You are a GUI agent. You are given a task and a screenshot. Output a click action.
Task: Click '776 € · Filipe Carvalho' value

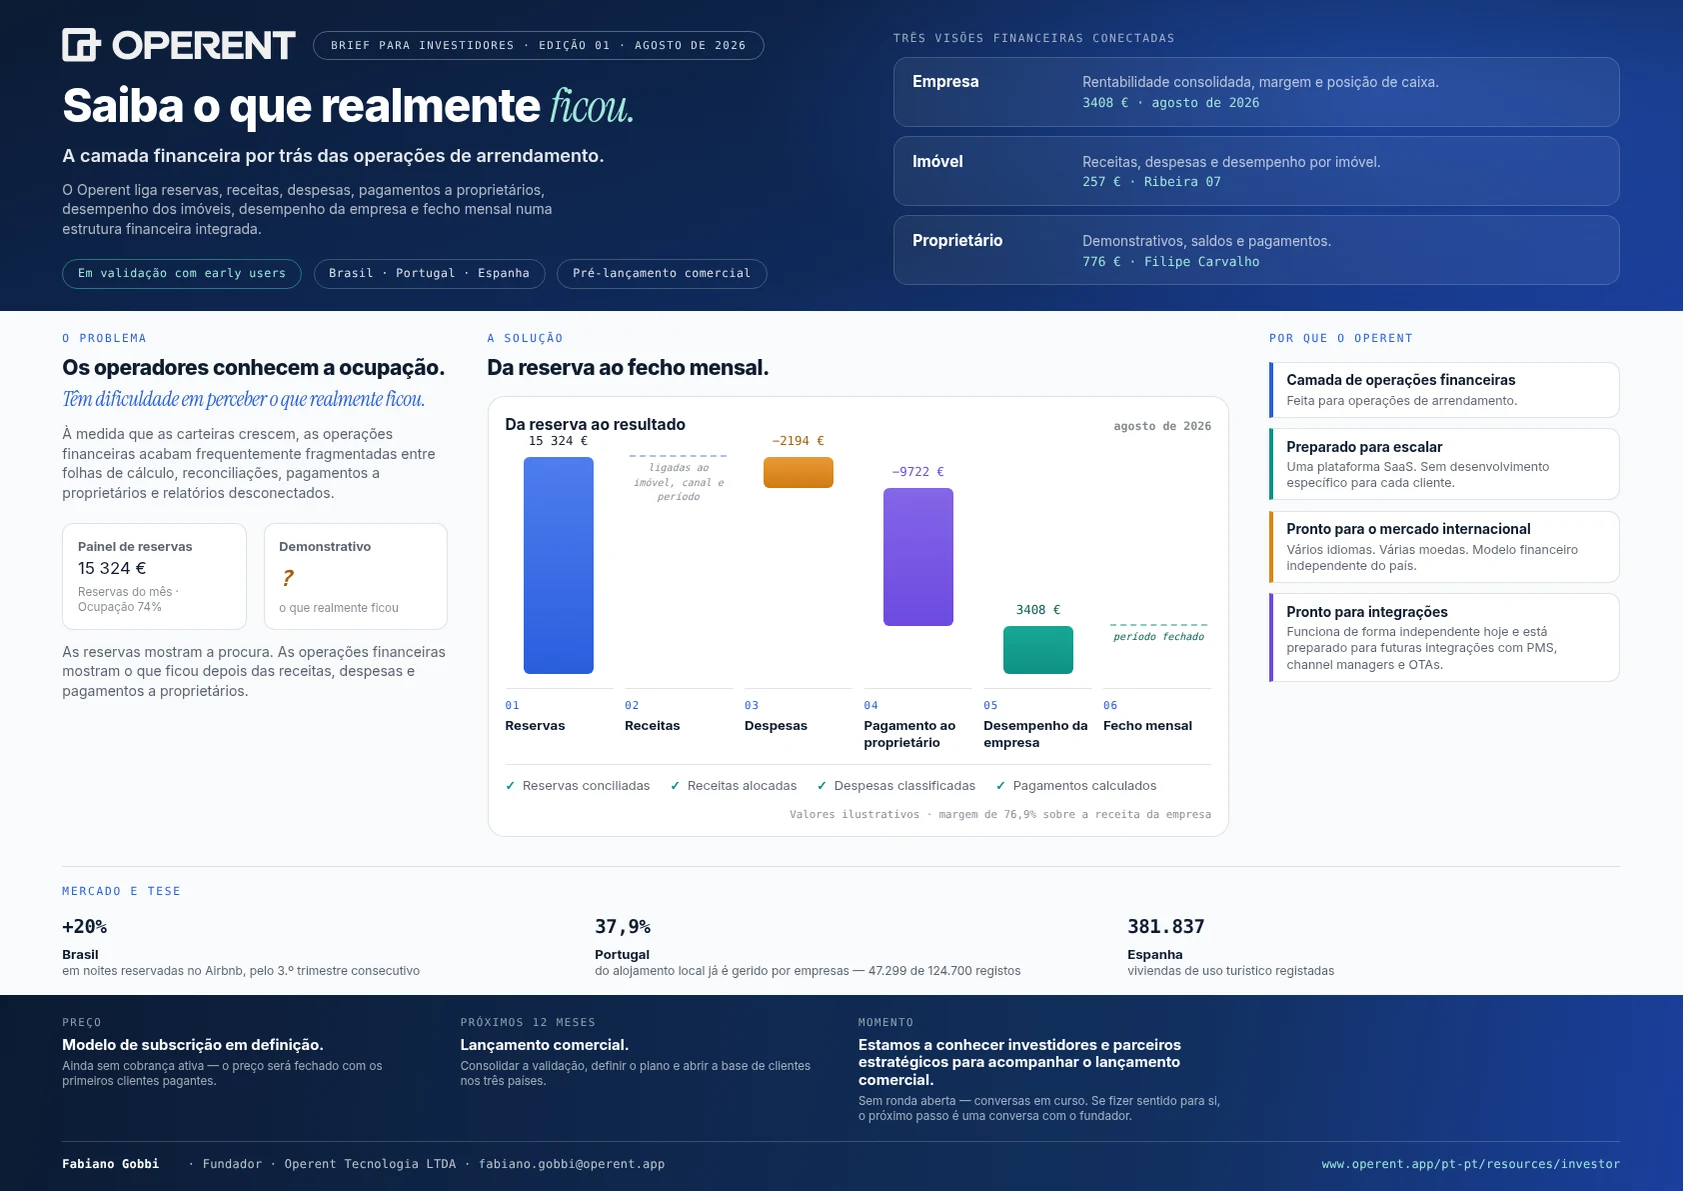(1170, 262)
